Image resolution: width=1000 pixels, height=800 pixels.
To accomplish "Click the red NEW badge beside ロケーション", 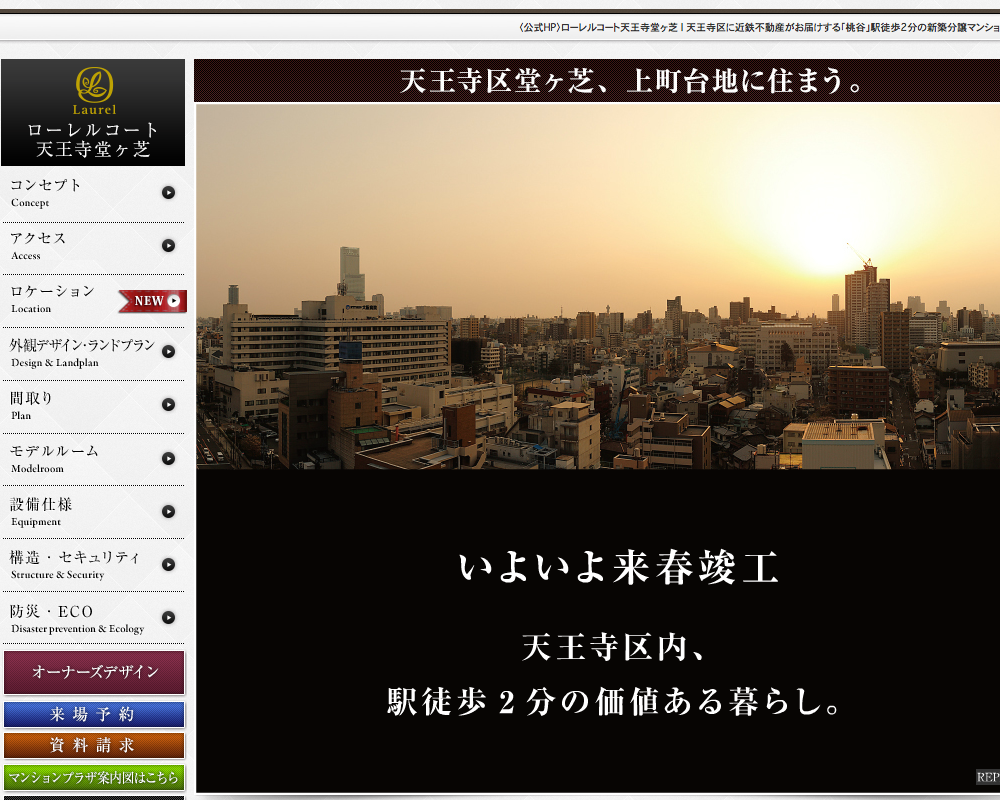I will tap(152, 301).
